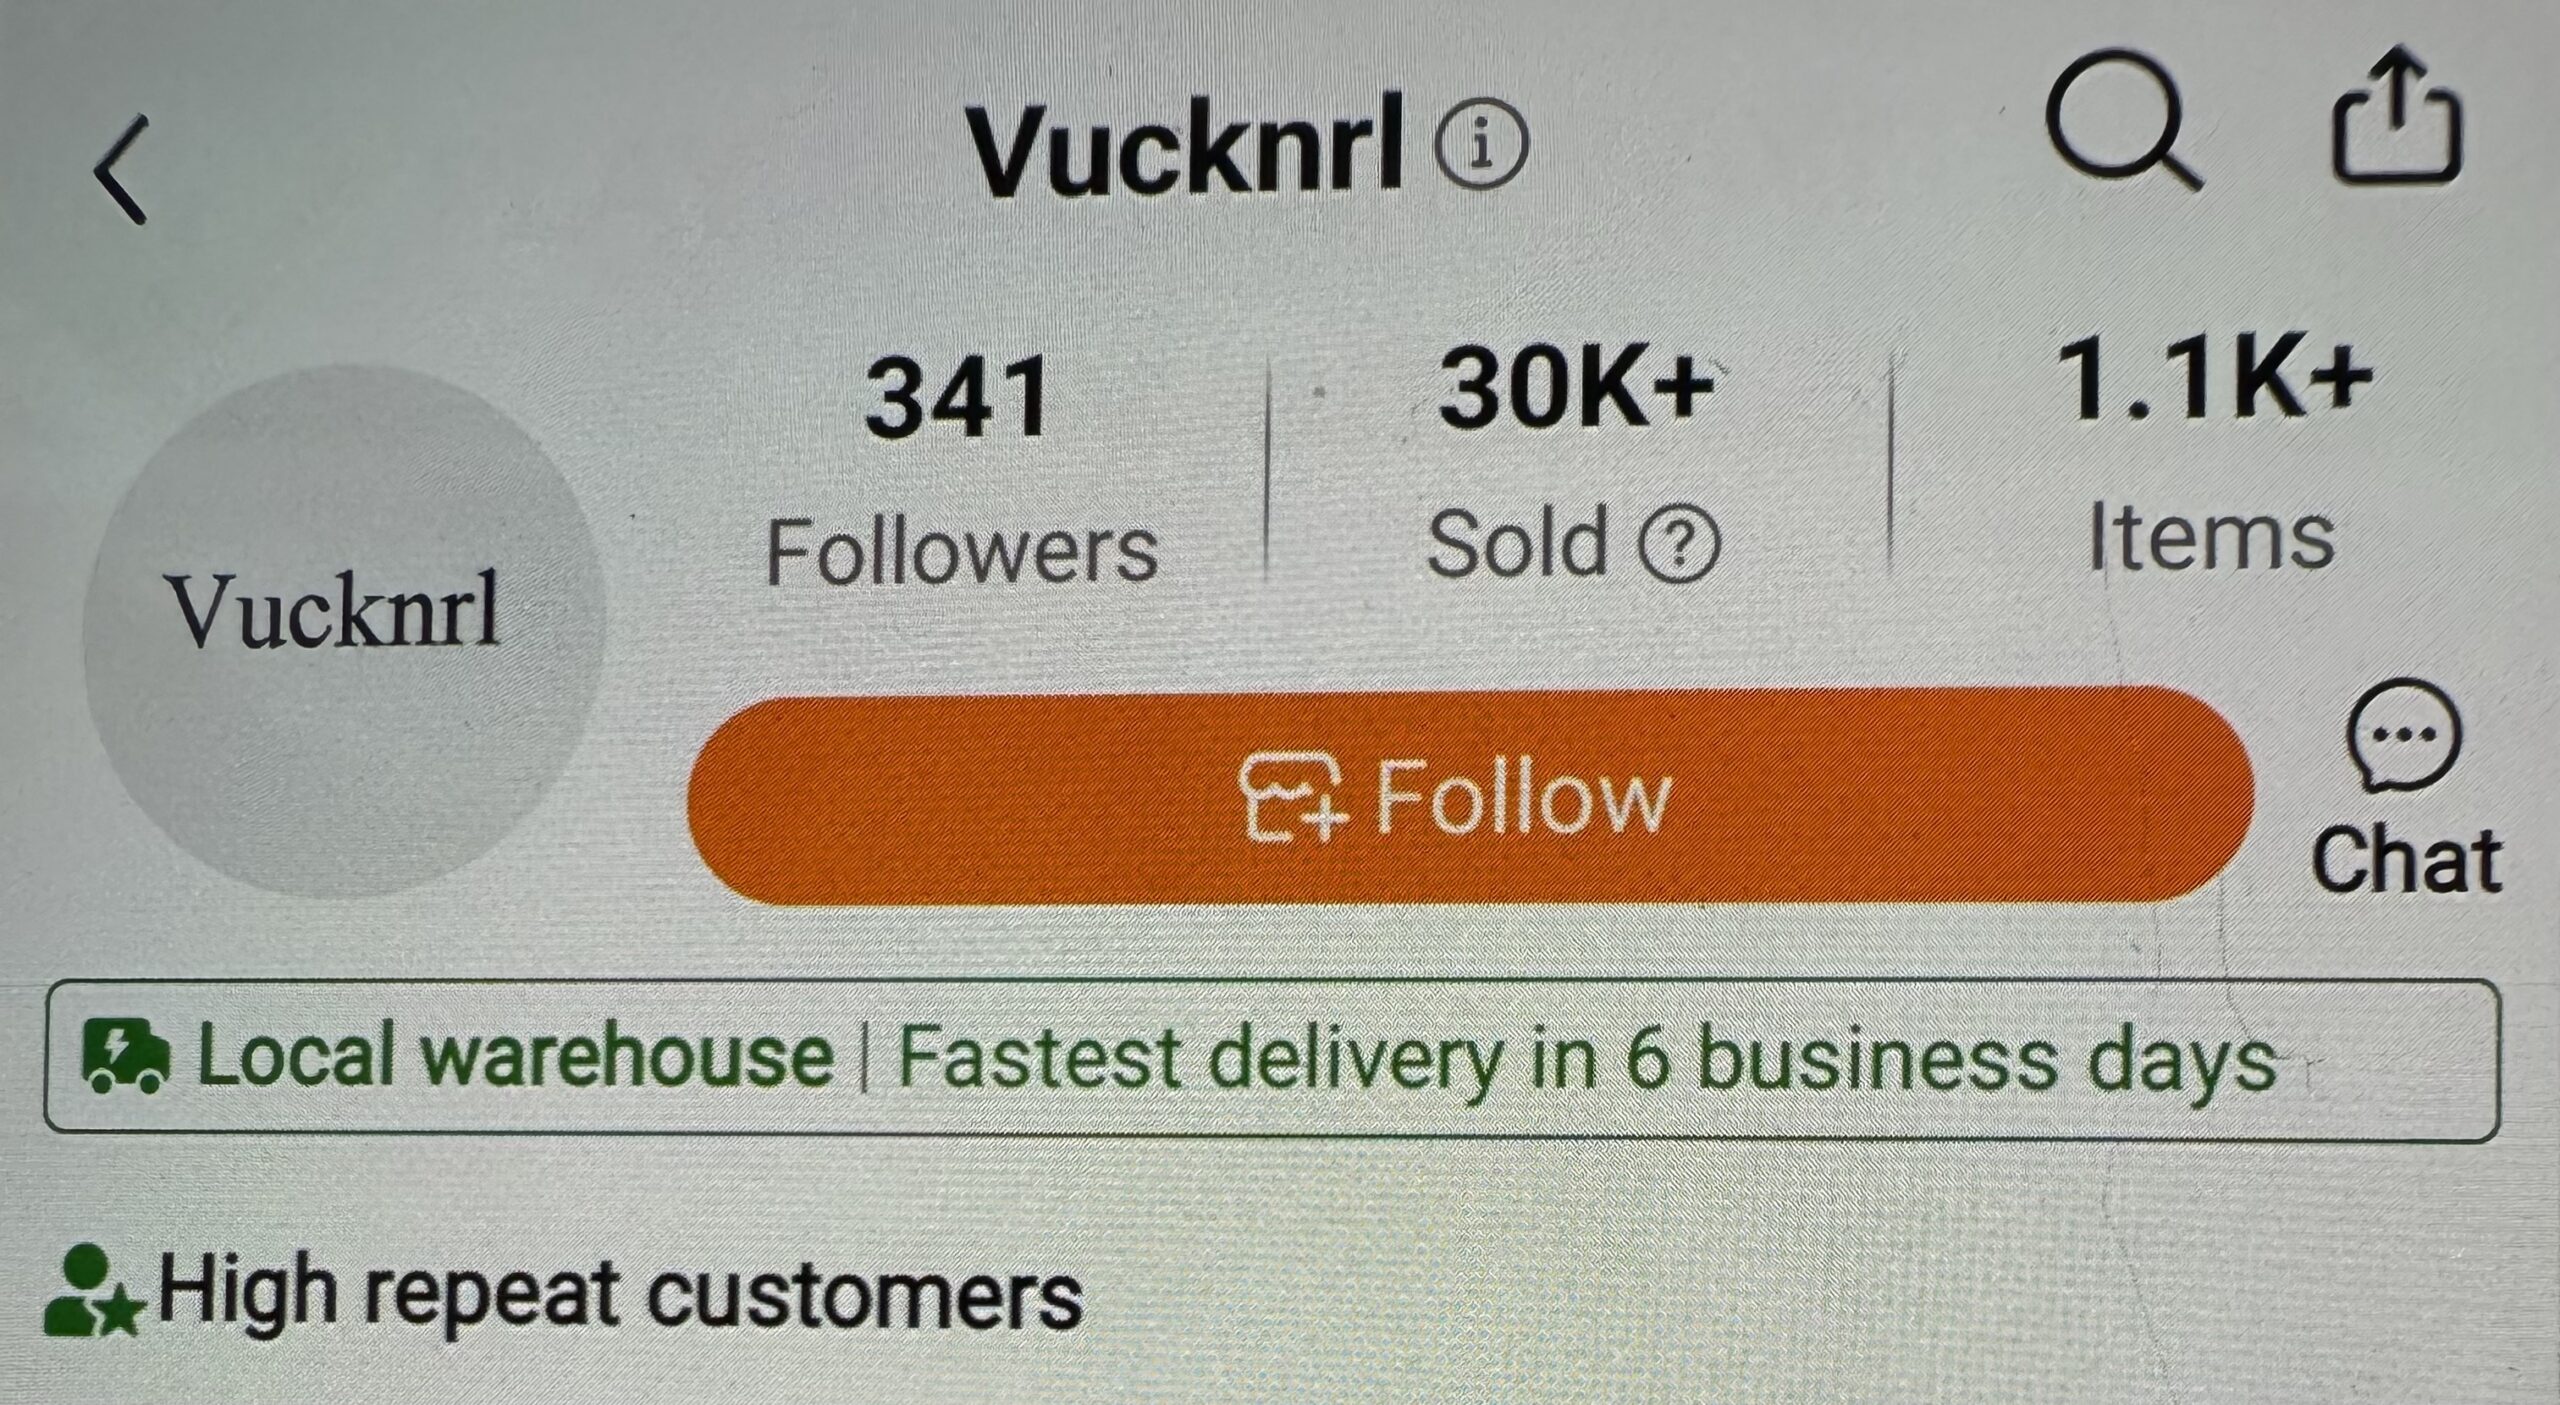Click the High repeat customers text
2560x1405 pixels.
pyautogui.click(x=619, y=1292)
